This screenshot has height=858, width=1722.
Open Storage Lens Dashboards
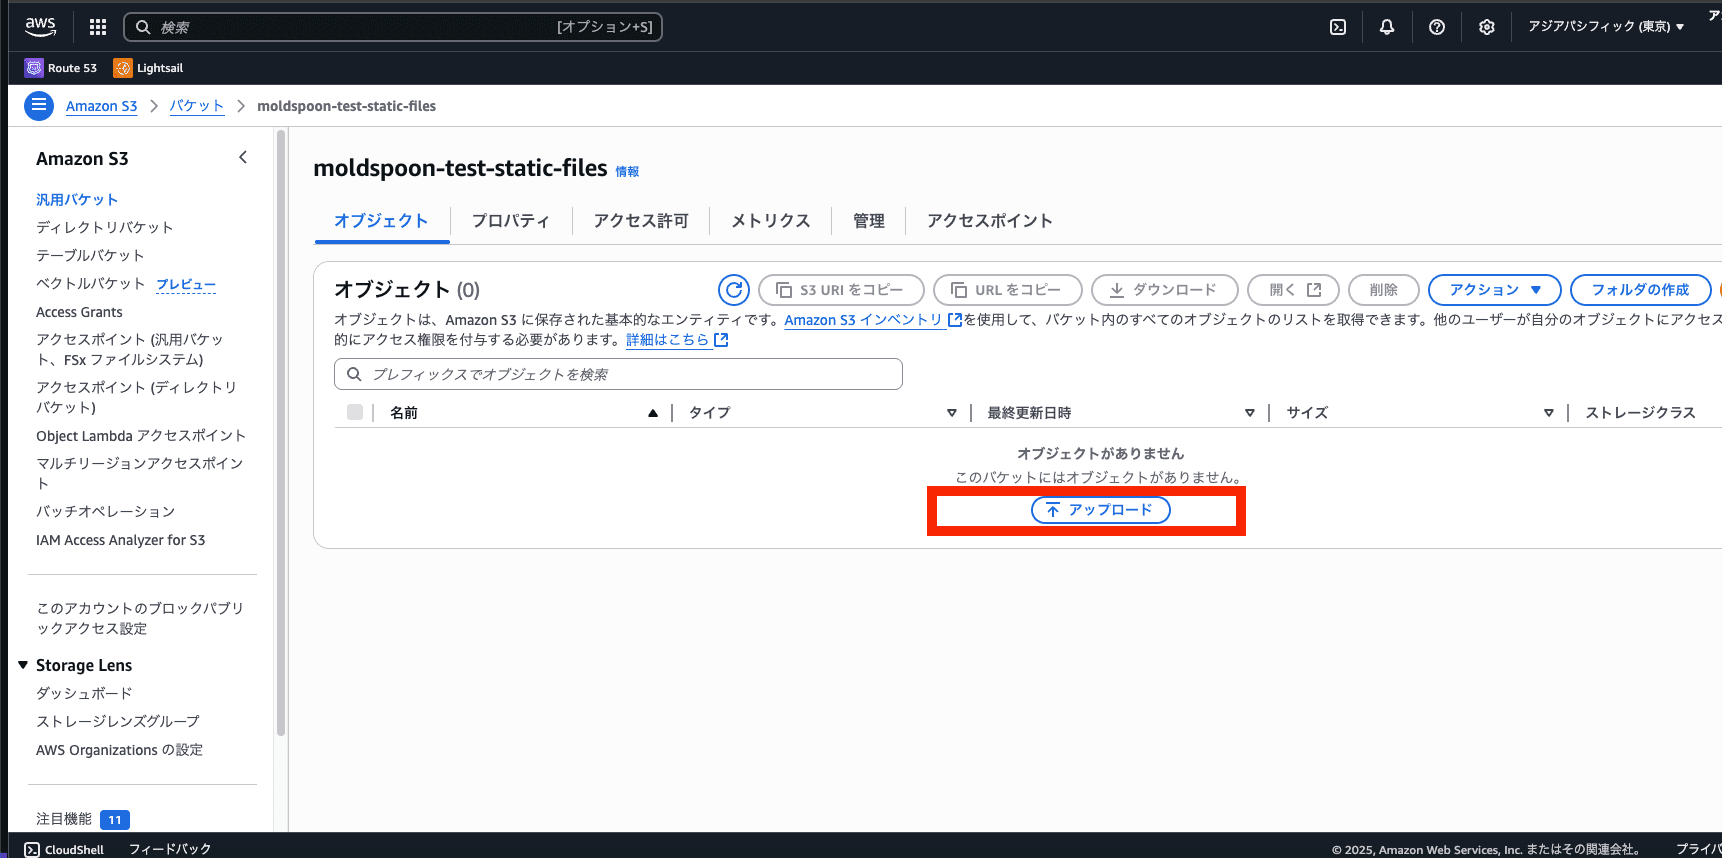84,693
